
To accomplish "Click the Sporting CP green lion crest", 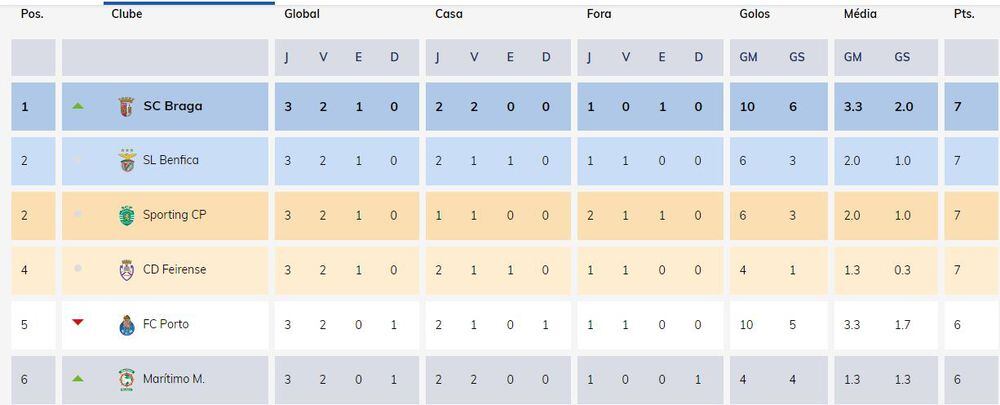I will coord(127,216).
